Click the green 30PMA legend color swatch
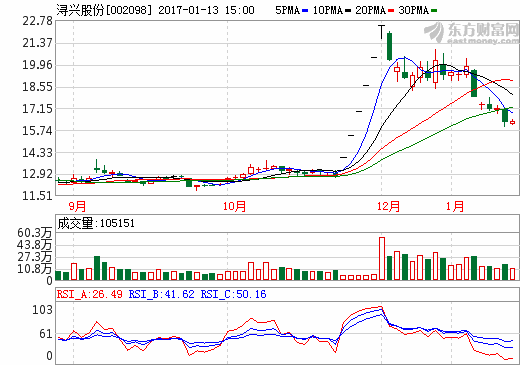The image size is (520, 365). click(x=434, y=11)
